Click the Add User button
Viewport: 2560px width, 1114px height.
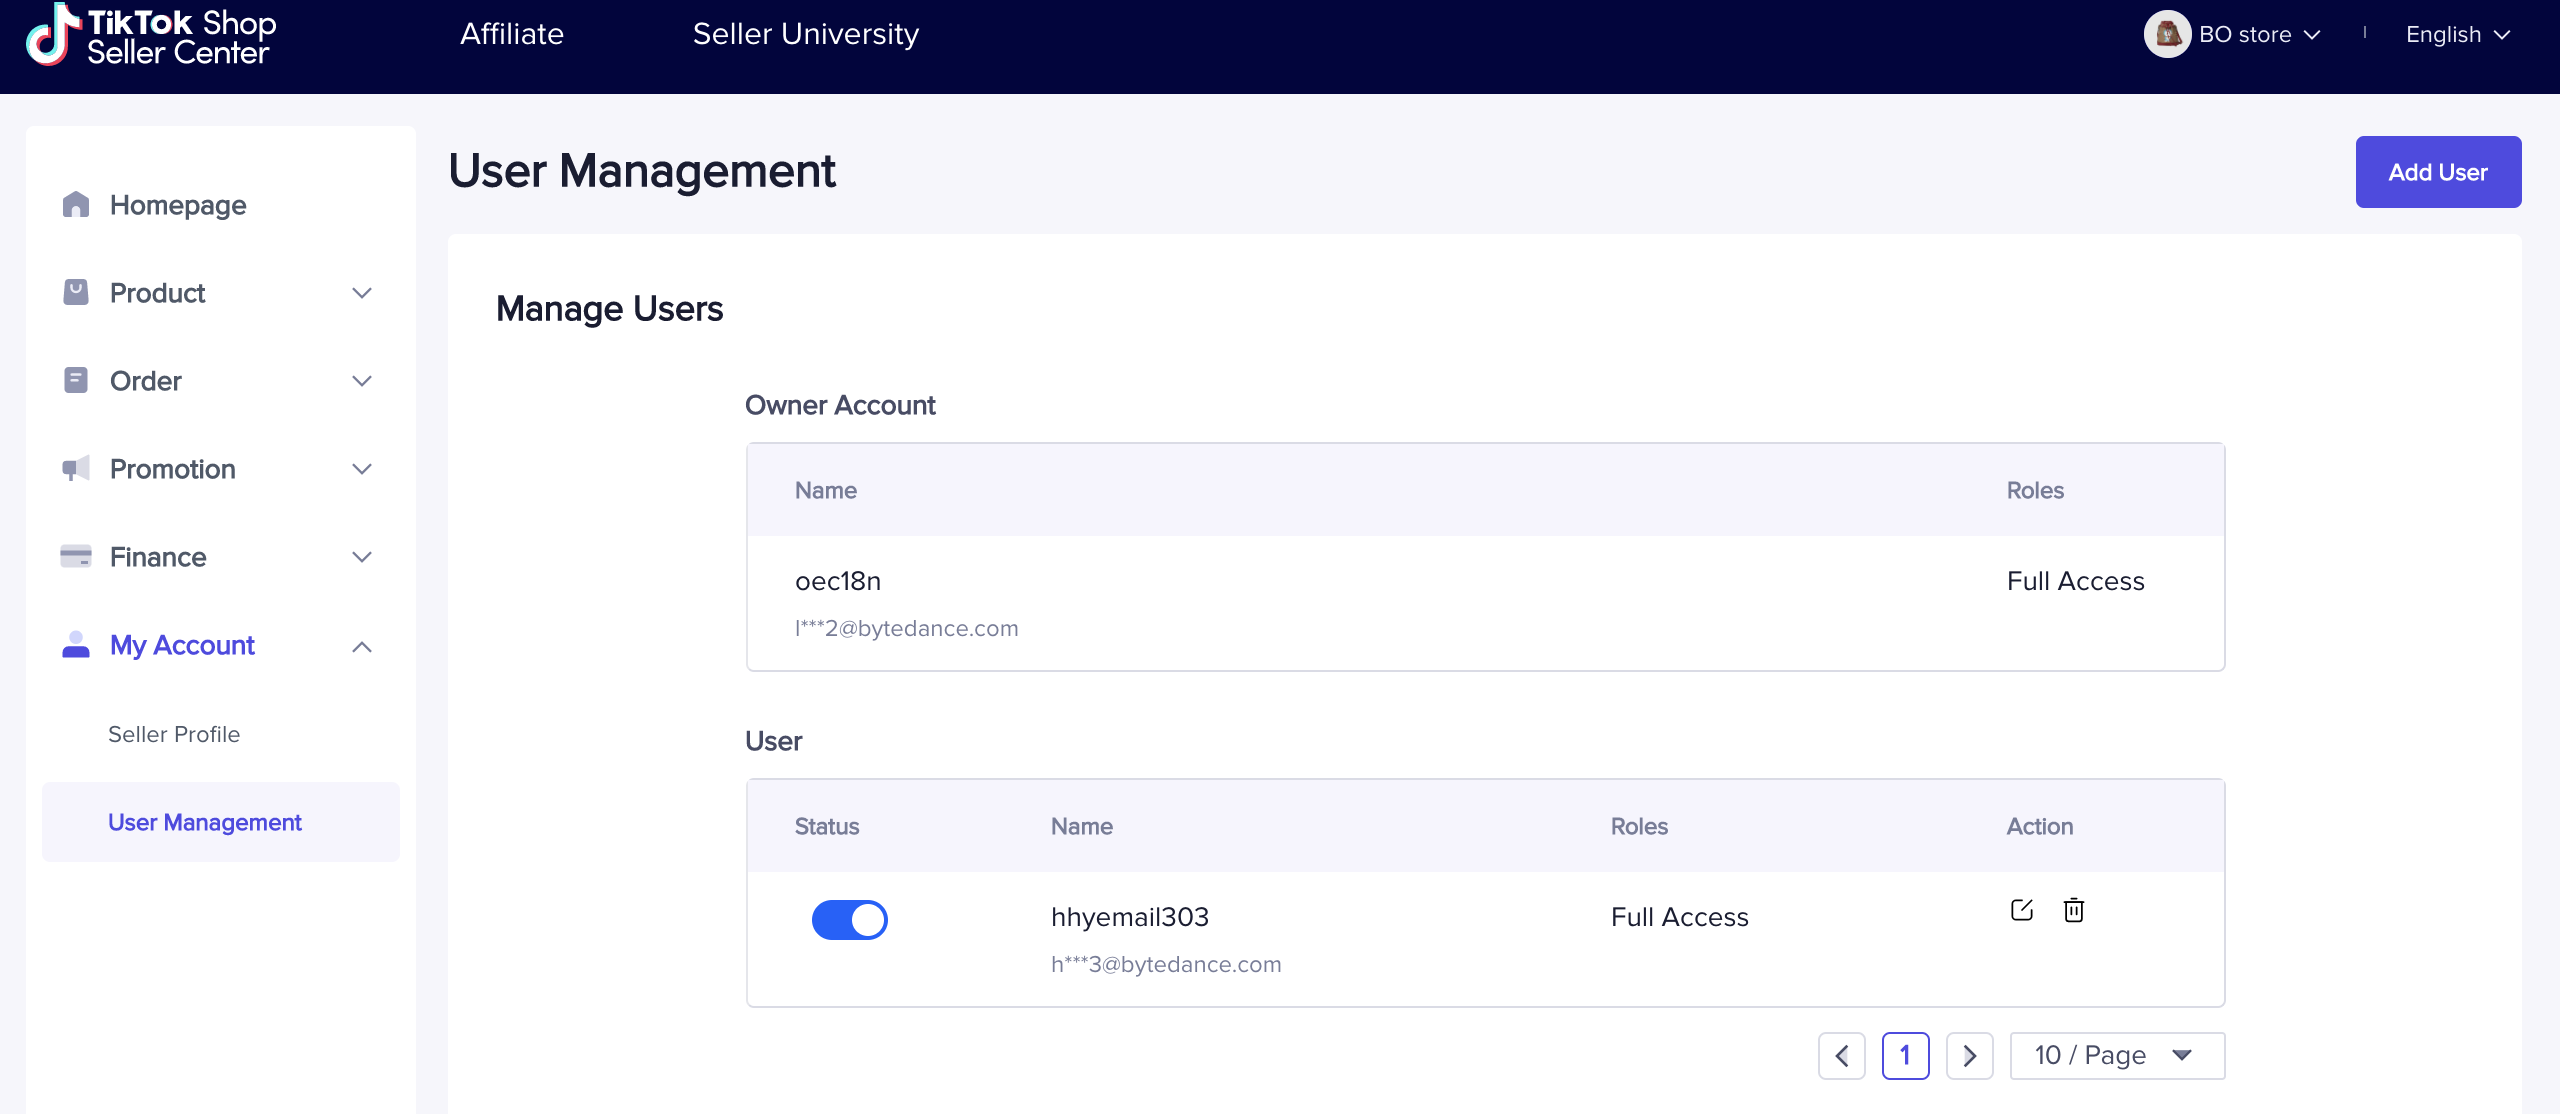point(2437,172)
